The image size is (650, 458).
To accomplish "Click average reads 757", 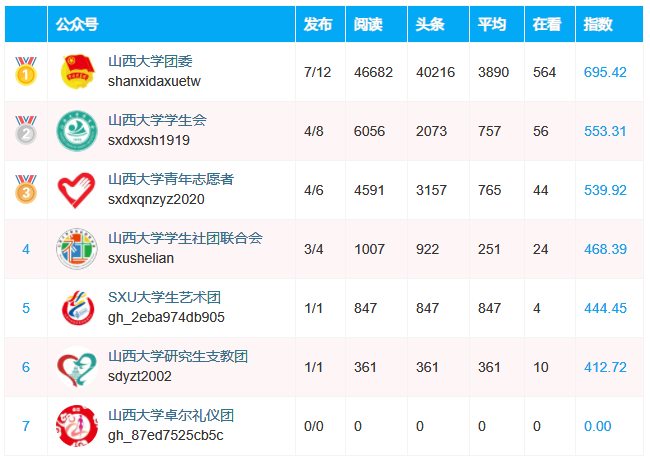I will [x=490, y=131].
